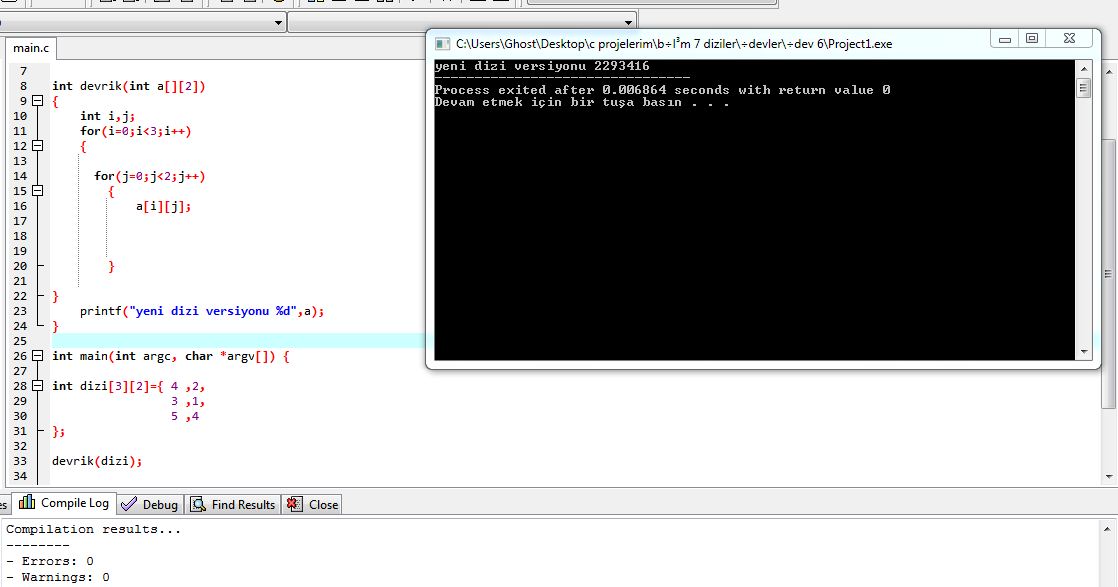Collapse the inner for loop fold at line 15
Image resolution: width=1118 pixels, height=587 pixels.
tap(38, 191)
